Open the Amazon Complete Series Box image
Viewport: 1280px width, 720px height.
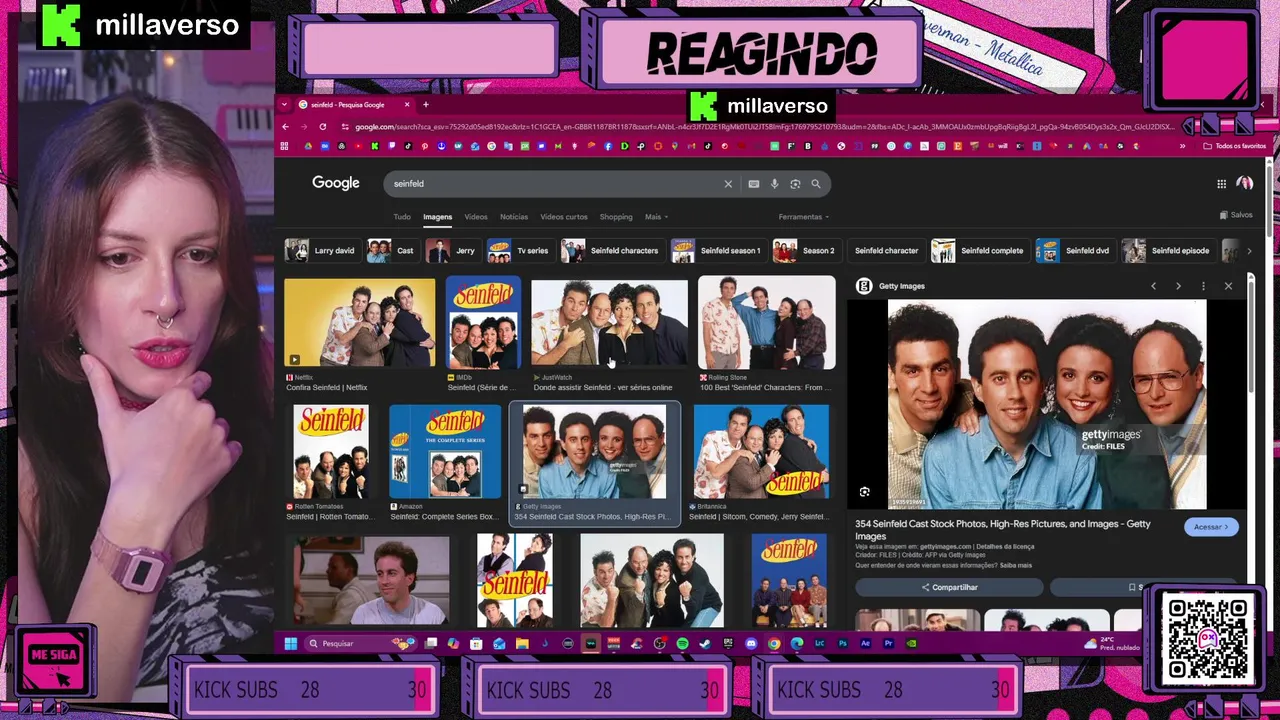445,452
